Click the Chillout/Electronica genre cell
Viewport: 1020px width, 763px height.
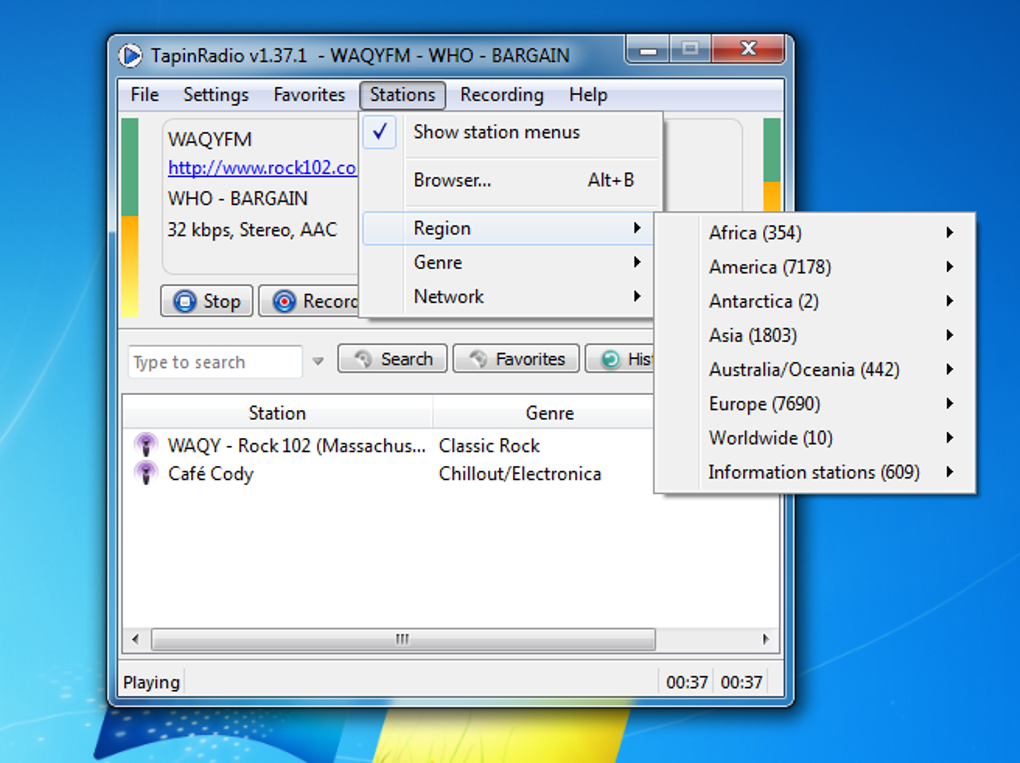click(x=520, y=474)
